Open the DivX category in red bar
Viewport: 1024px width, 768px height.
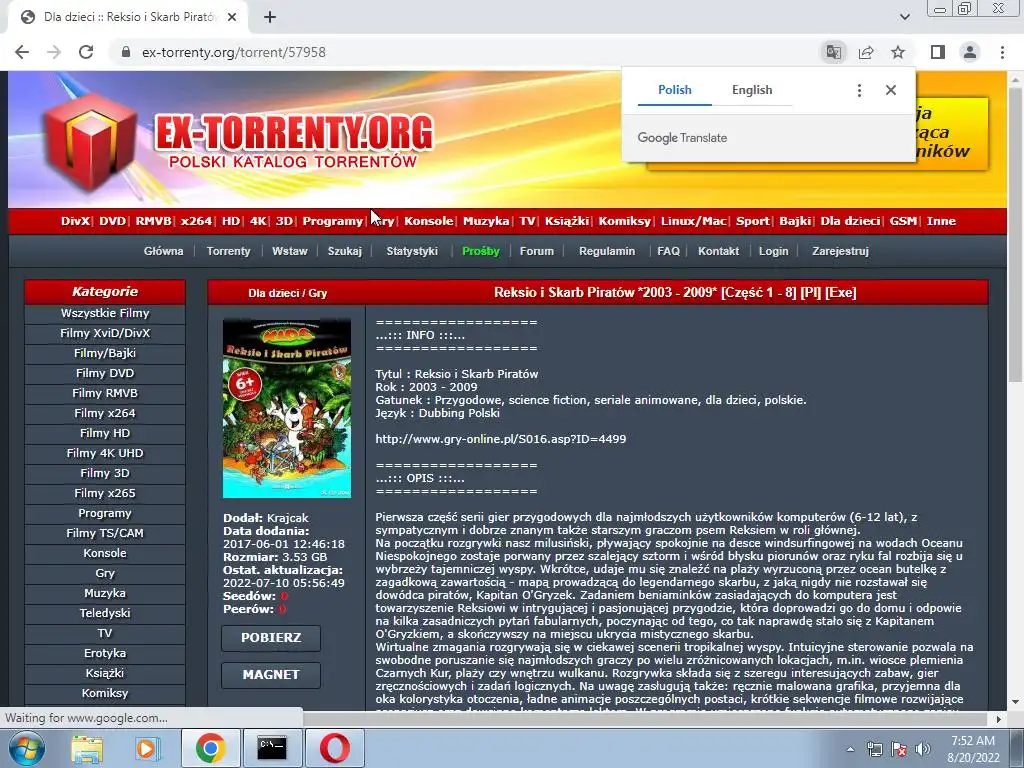[x=75, y=221]
